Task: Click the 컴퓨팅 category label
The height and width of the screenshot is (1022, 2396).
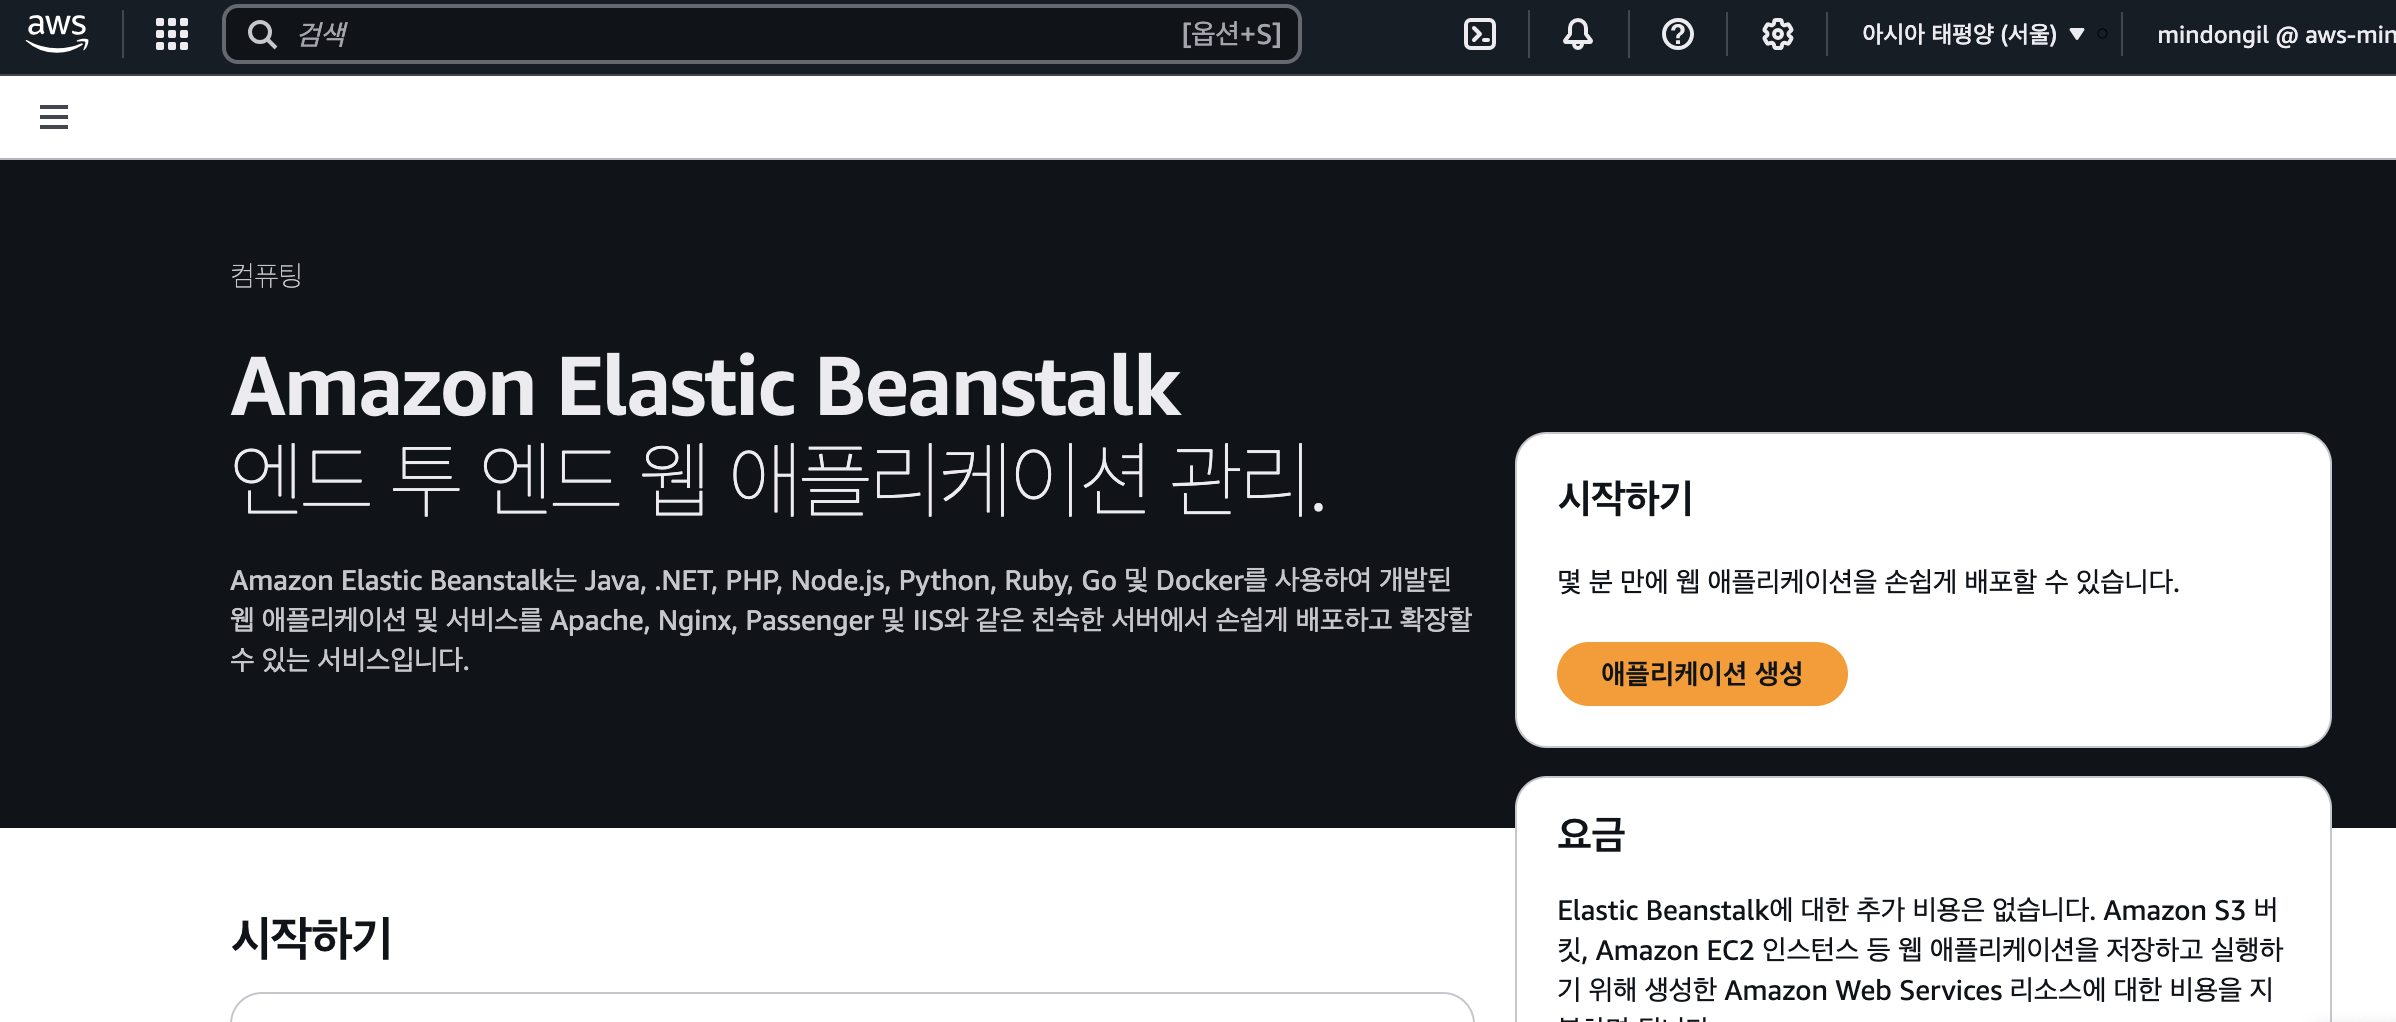Action: [x=266, y=275]
